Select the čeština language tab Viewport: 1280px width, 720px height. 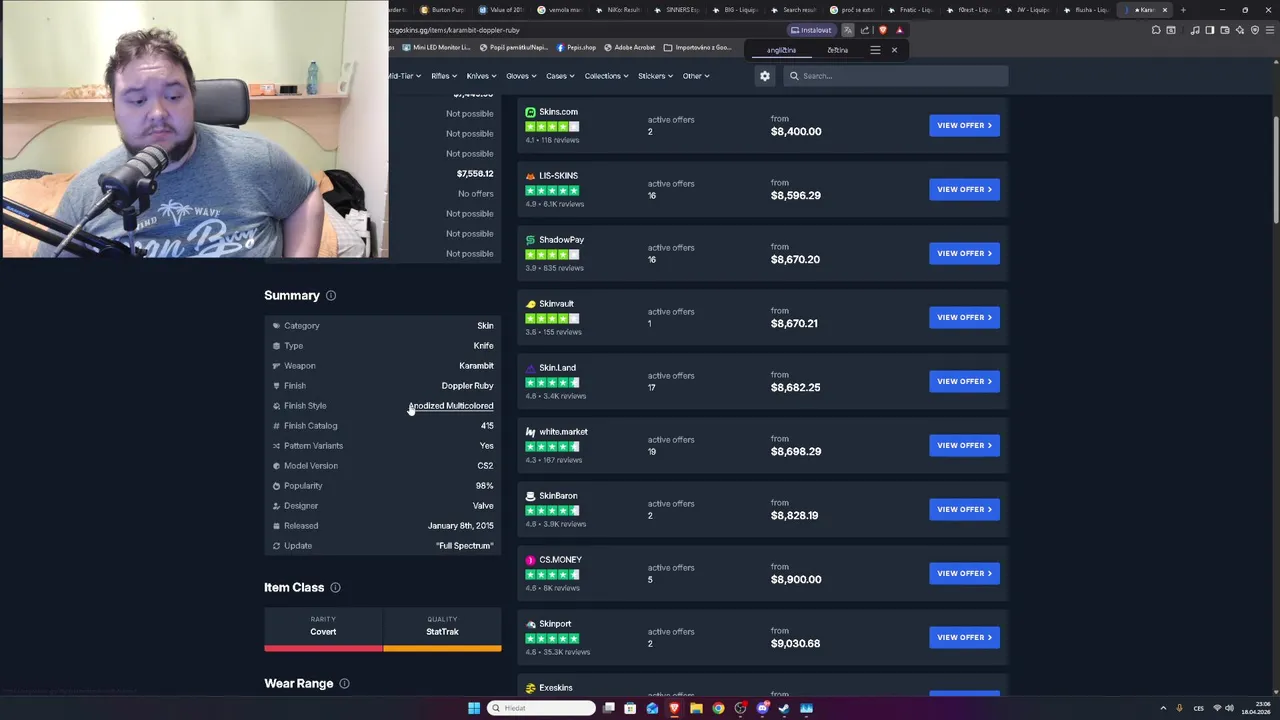[838, 50]
